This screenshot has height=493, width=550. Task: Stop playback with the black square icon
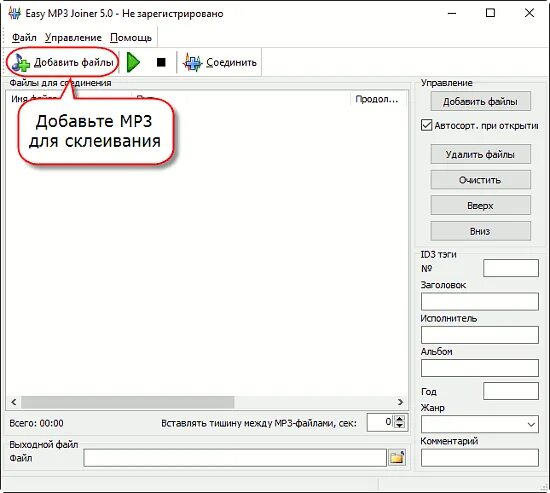point(161,62)
